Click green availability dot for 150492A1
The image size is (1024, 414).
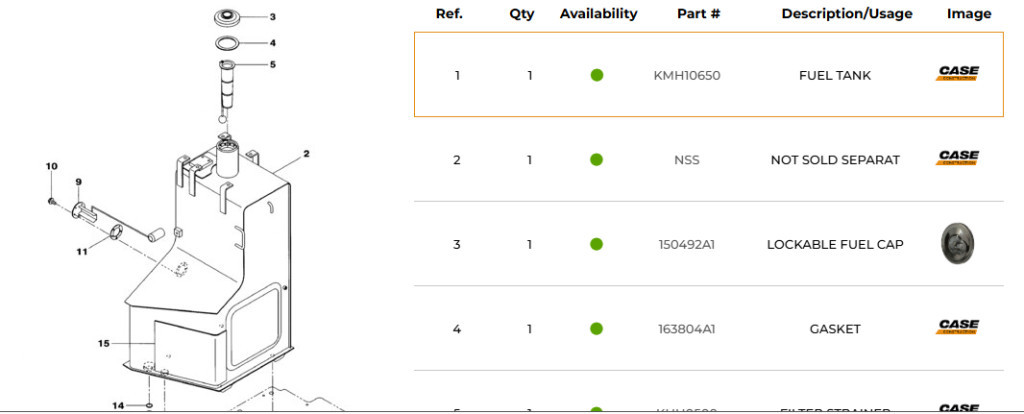(596, 244)
